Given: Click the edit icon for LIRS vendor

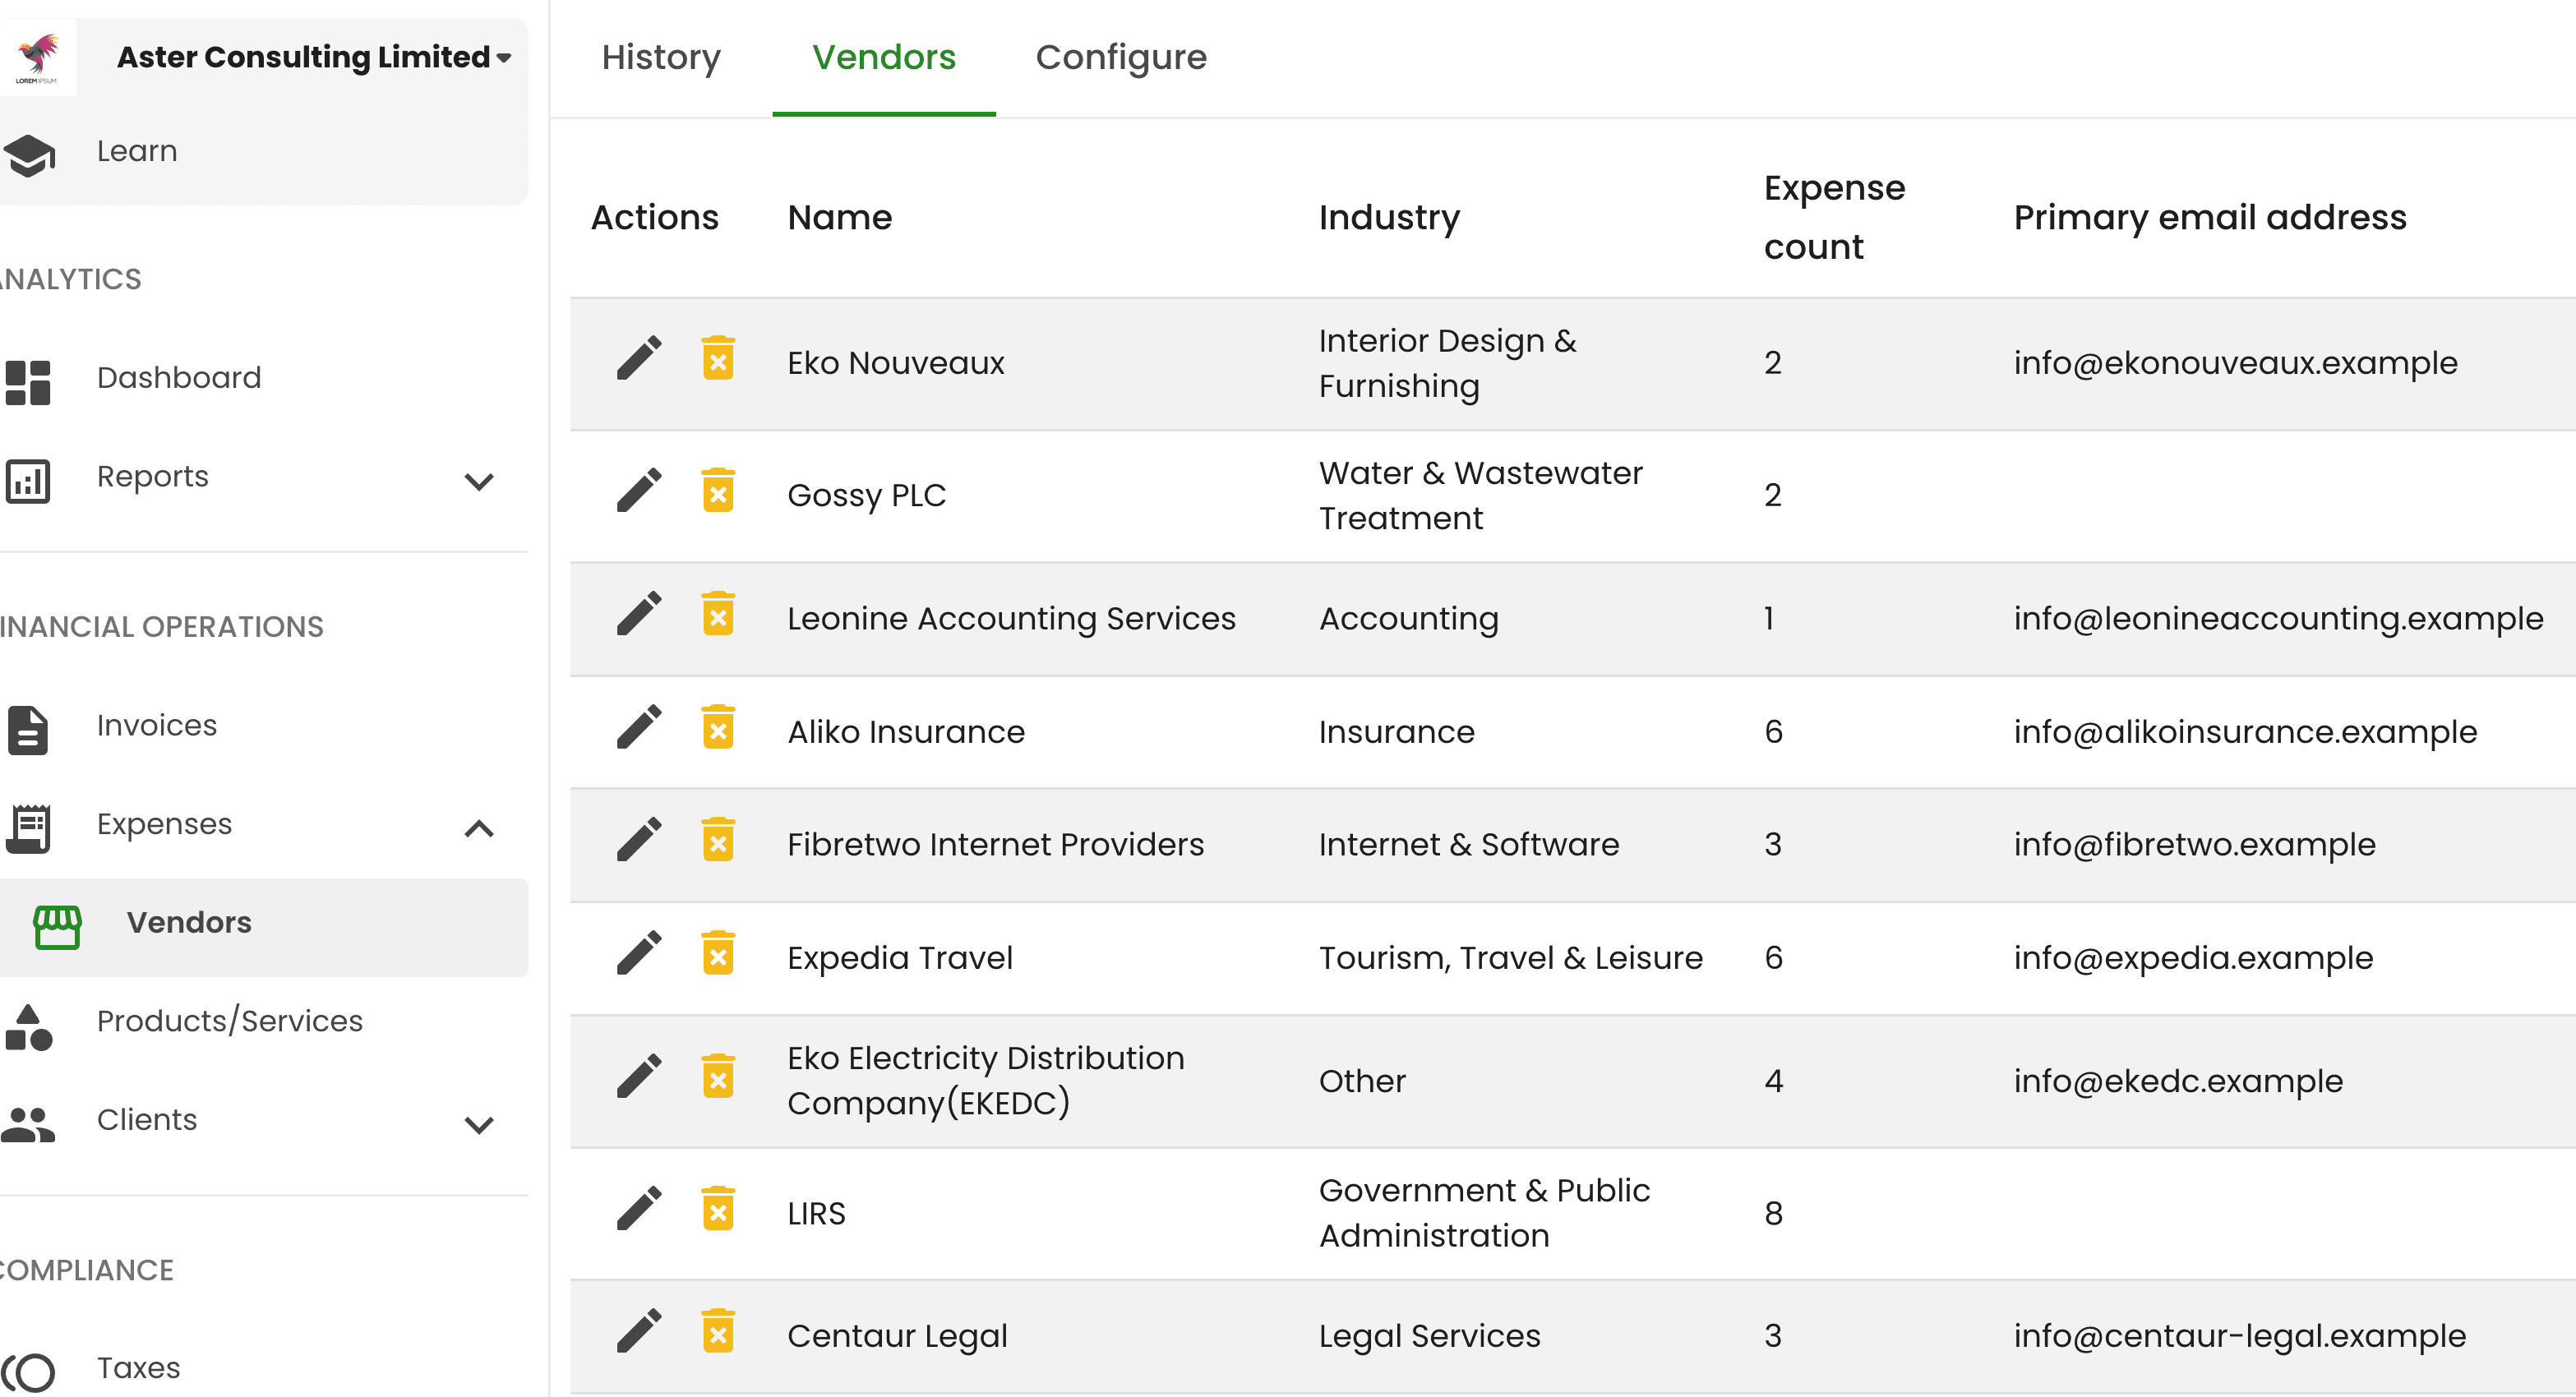Looking at the screenshot, I should (637, 1211).
